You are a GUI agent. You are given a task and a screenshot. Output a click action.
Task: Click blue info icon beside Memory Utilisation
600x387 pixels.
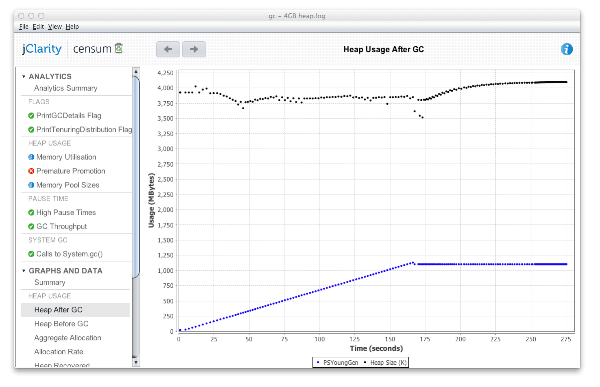(31, 157)
